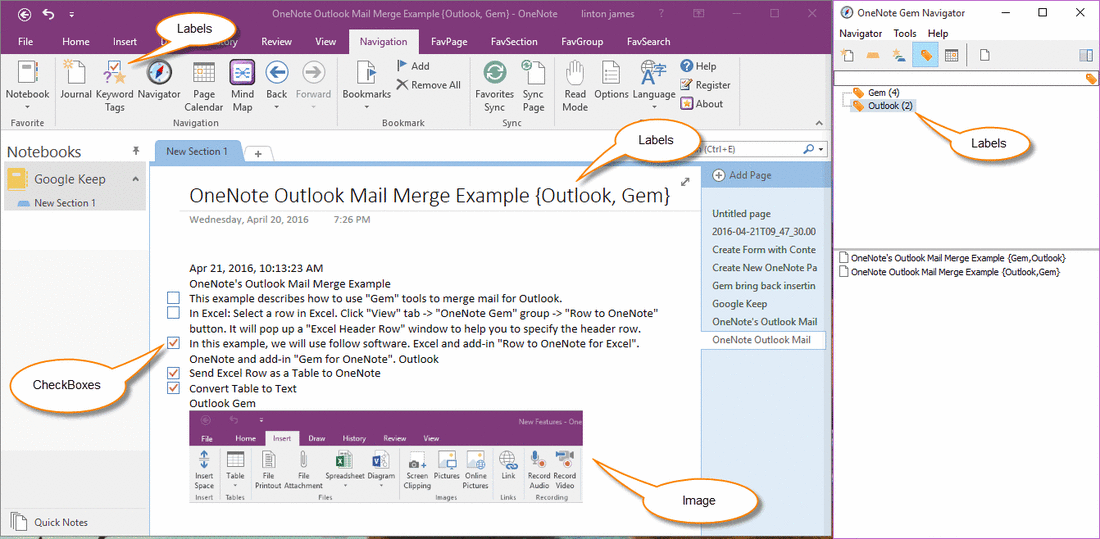This screenshot has height=539, width=1100.
Task: Open the Options ribbon button
Action: [x=611, y=81]
